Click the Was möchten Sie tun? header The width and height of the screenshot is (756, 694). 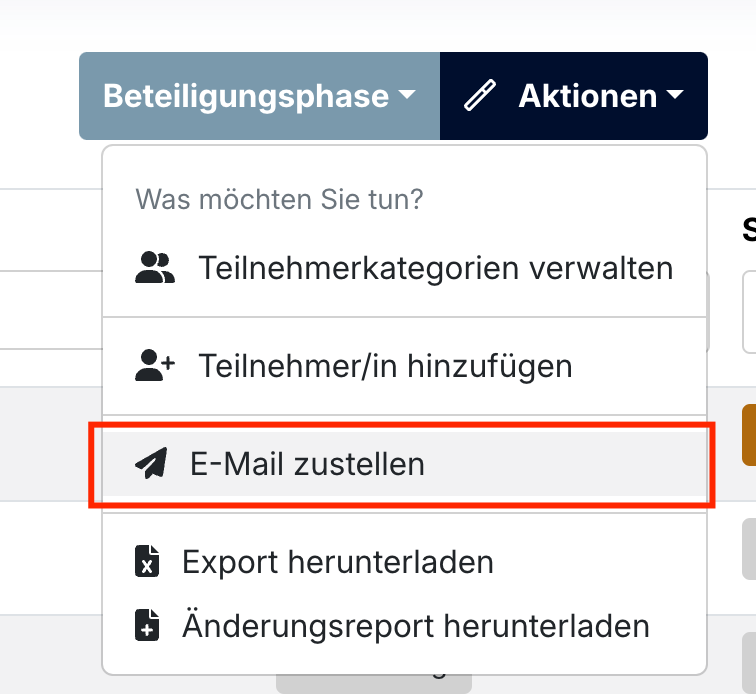coord(279,199)
